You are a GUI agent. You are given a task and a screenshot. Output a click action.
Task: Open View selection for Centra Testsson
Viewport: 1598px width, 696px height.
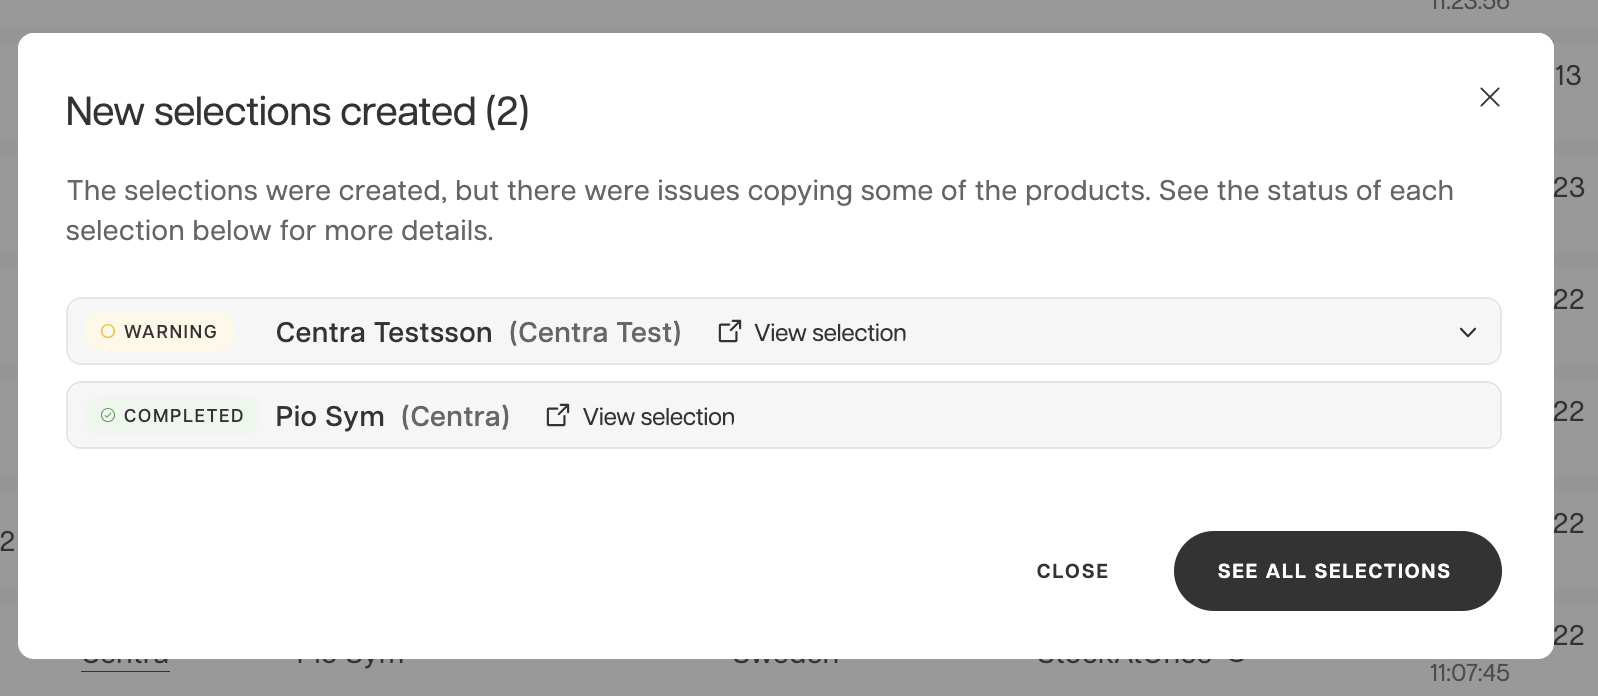point(830,332)
